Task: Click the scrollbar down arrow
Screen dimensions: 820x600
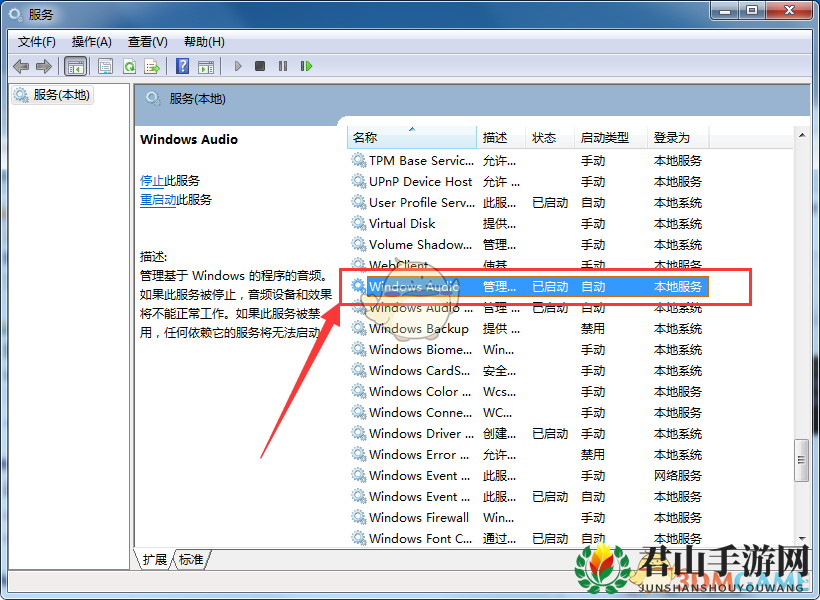Action: tap(802, 539)
